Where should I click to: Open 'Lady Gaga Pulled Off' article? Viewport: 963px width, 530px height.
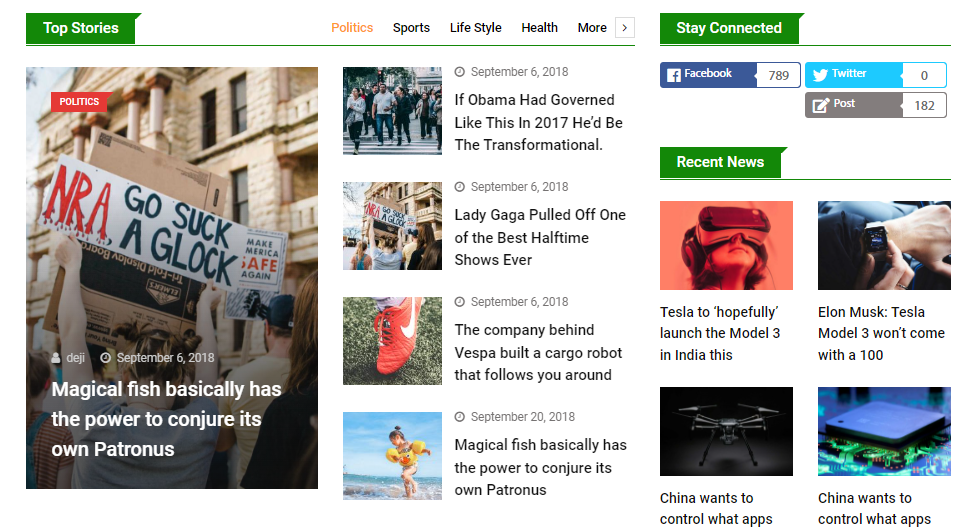pos(540,237)
